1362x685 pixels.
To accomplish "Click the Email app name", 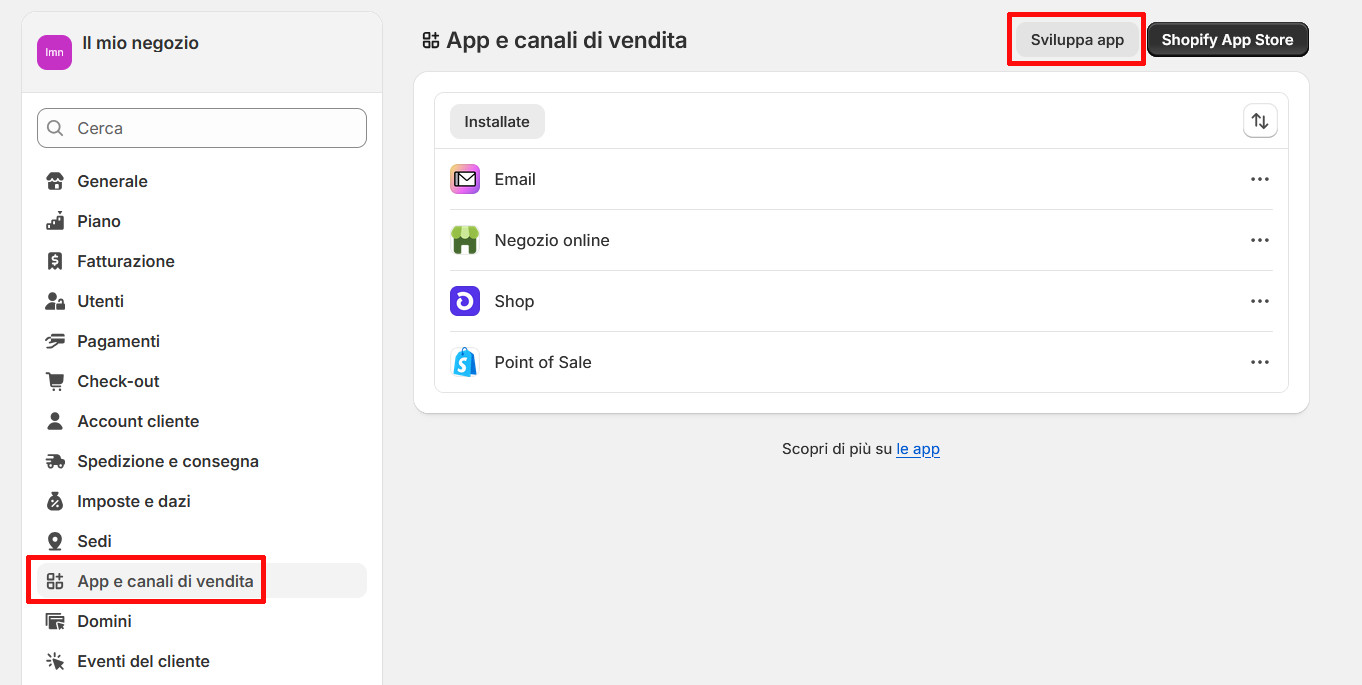I will (x=515, y=179).
